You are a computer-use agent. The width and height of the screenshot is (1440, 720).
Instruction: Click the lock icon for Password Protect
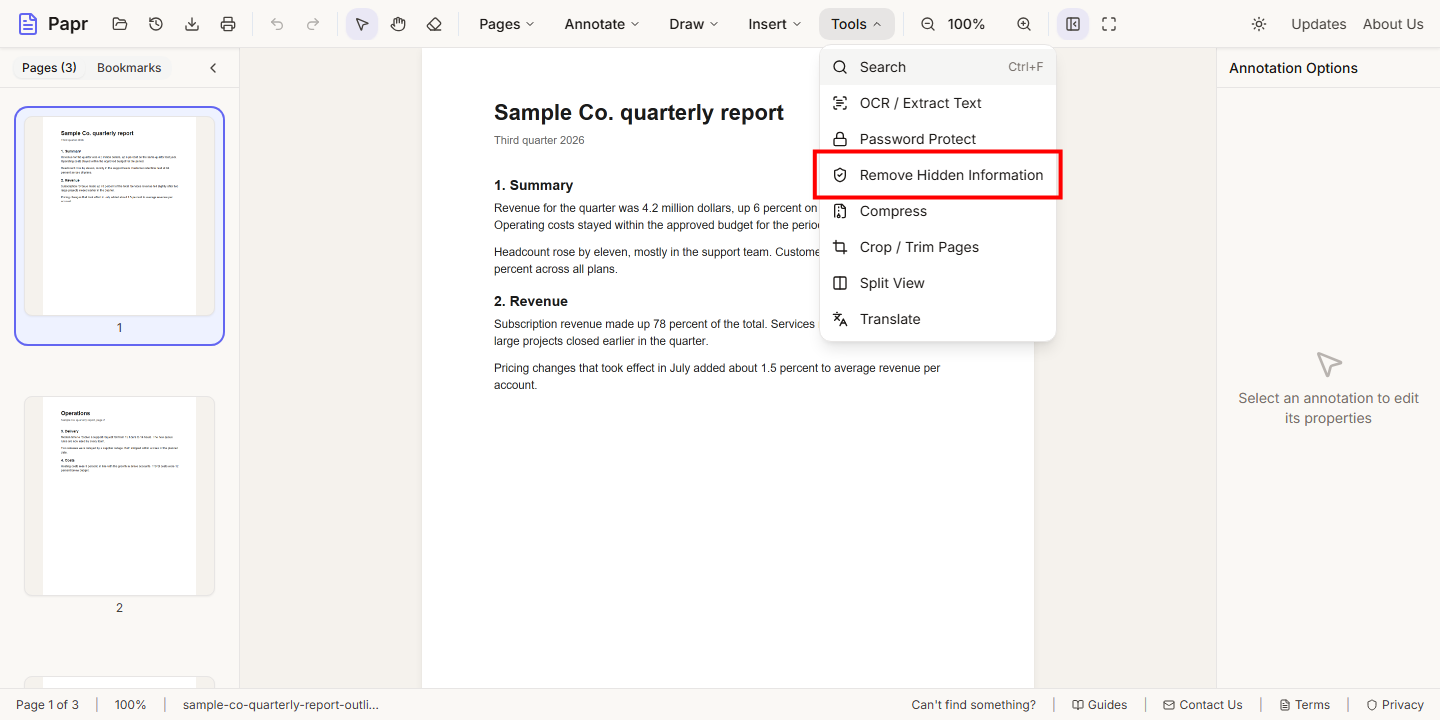tap(840, 139)
